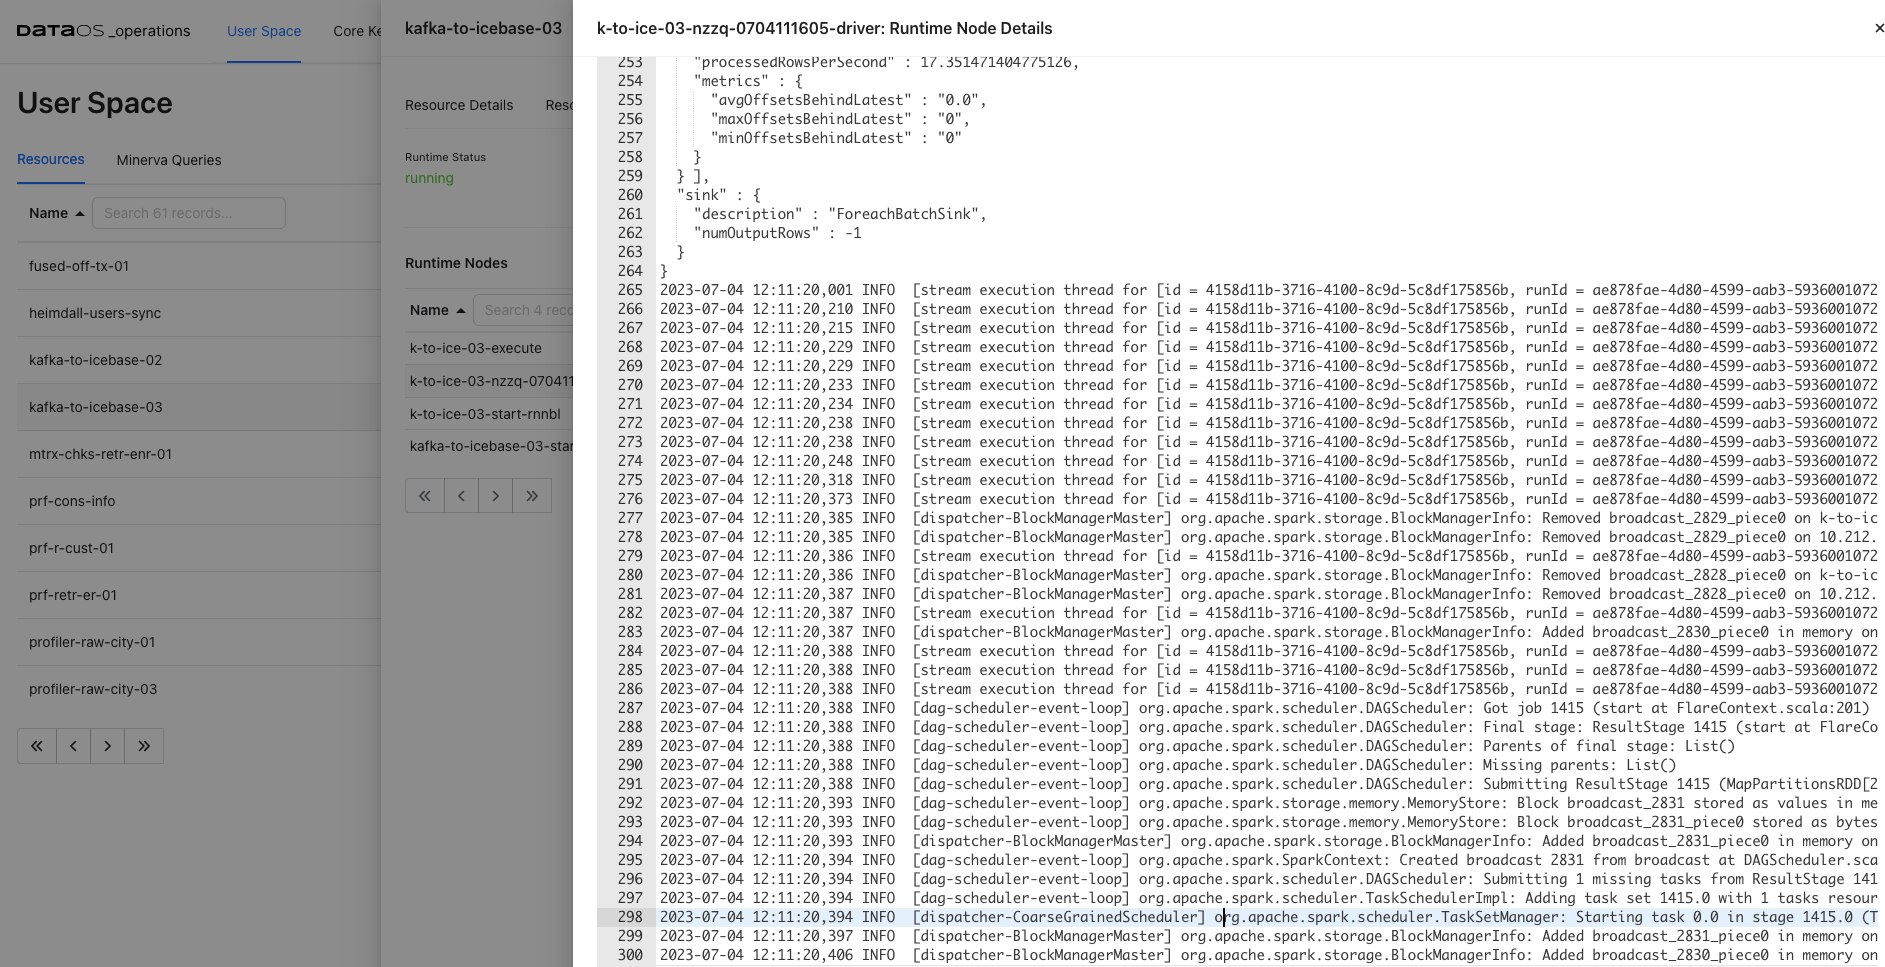Click log line 295 SparkContext Created broadcast

[x=1268, y=860]
